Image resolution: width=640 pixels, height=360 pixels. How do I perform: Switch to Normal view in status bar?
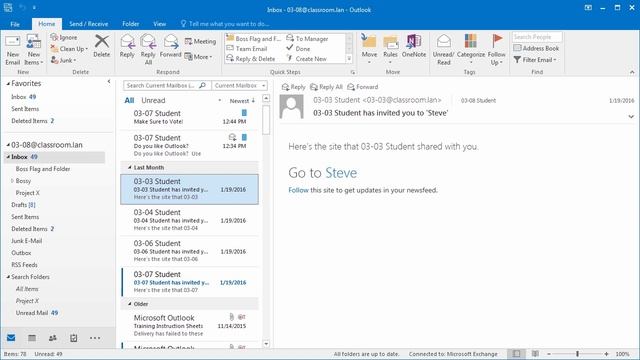[516, 354]
